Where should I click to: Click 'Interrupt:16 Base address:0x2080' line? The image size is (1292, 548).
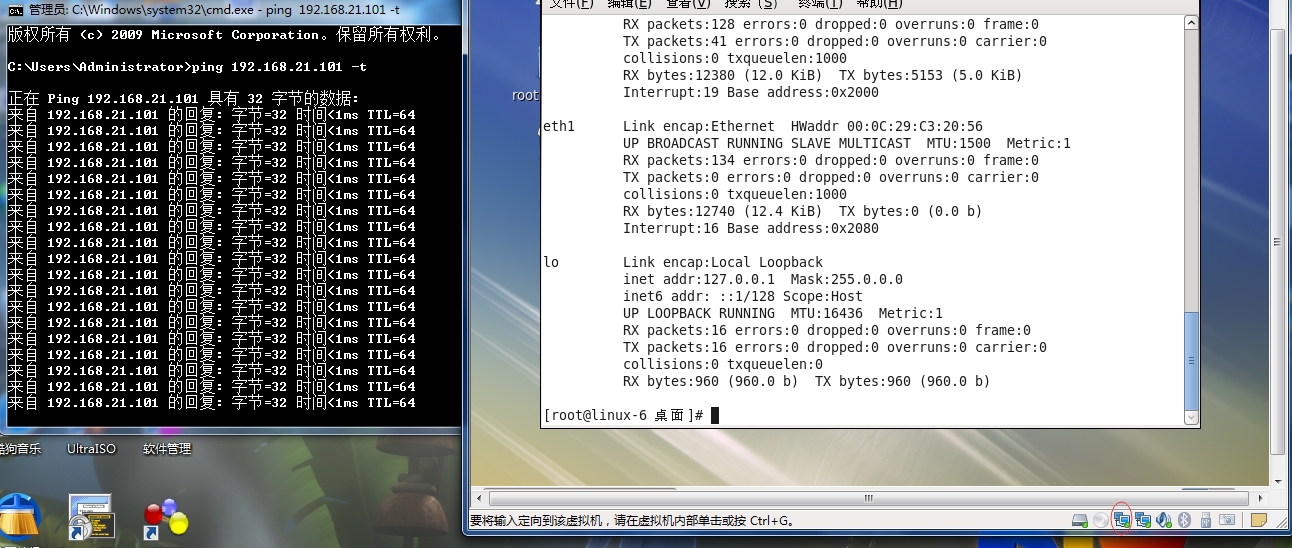click(751, 228)
